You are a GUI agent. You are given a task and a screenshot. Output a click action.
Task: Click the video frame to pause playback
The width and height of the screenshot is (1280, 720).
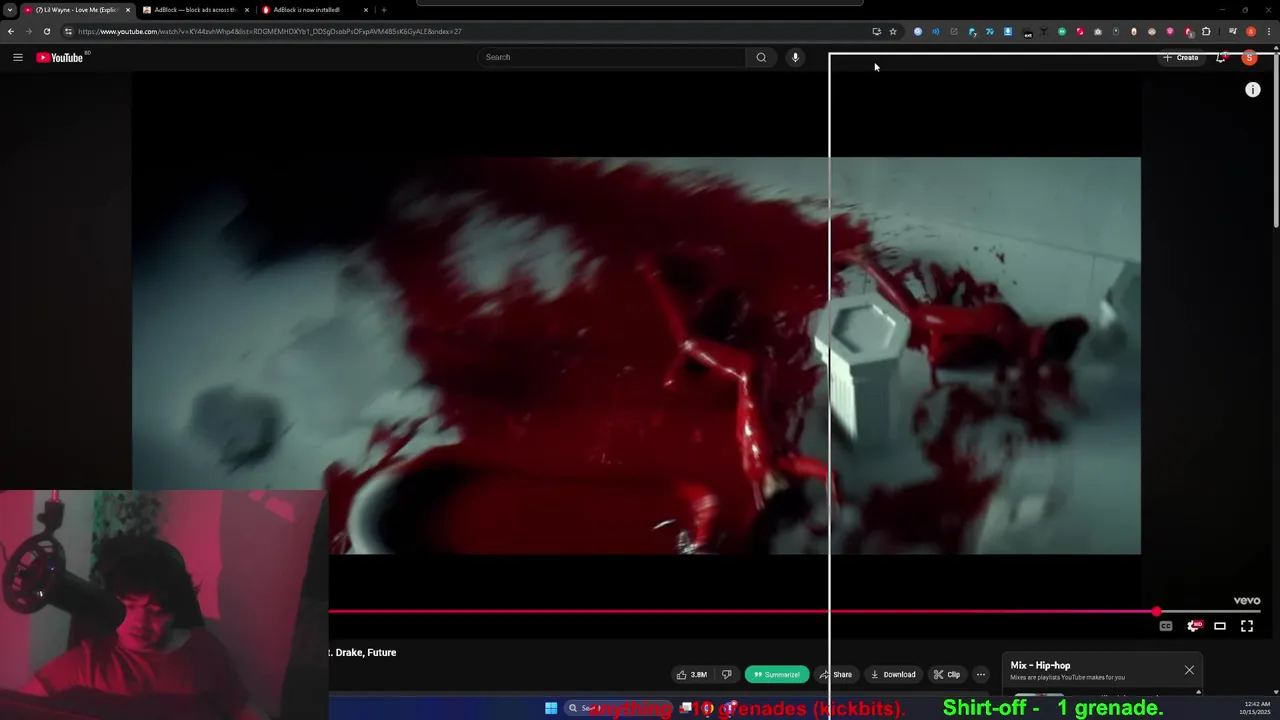click(636, 355)
